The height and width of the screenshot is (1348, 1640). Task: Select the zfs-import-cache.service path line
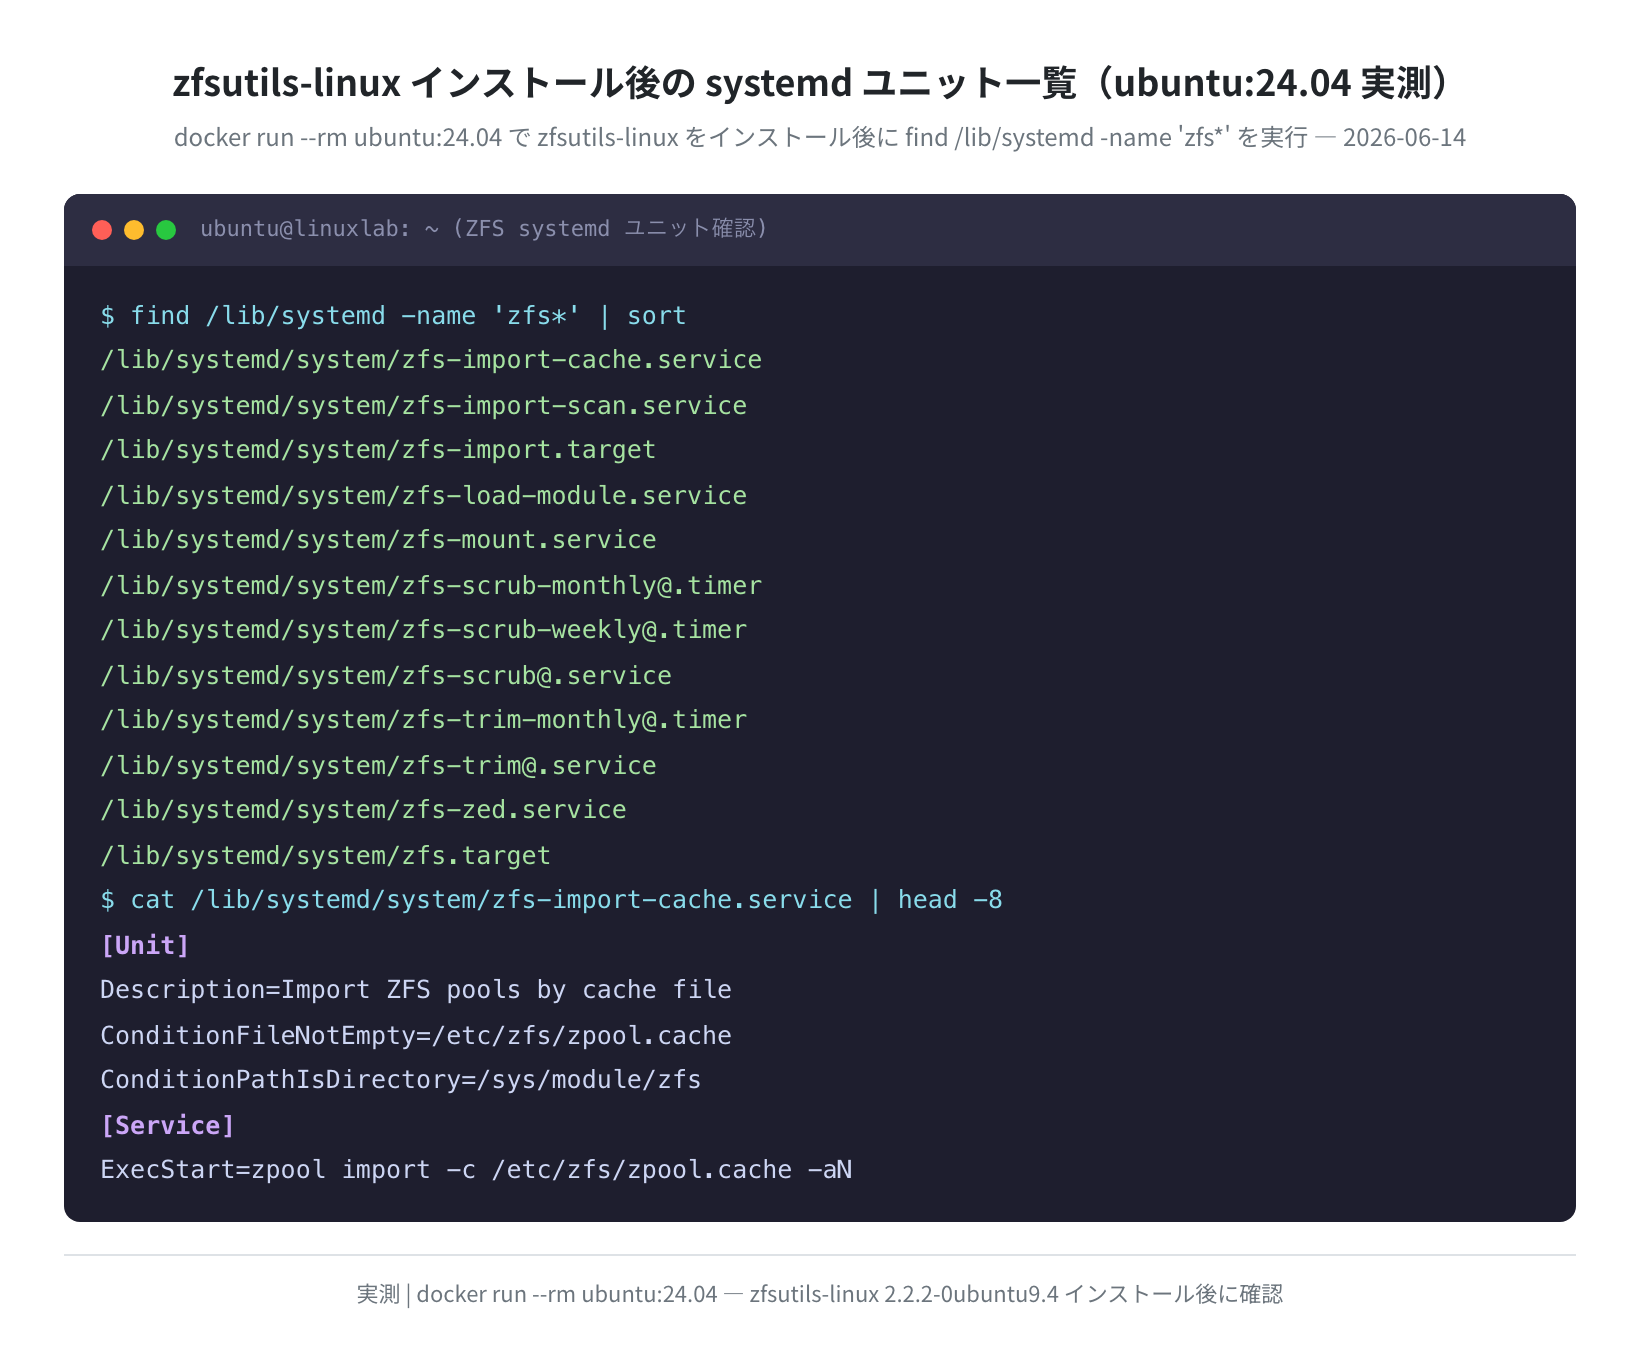click(431, 360)
